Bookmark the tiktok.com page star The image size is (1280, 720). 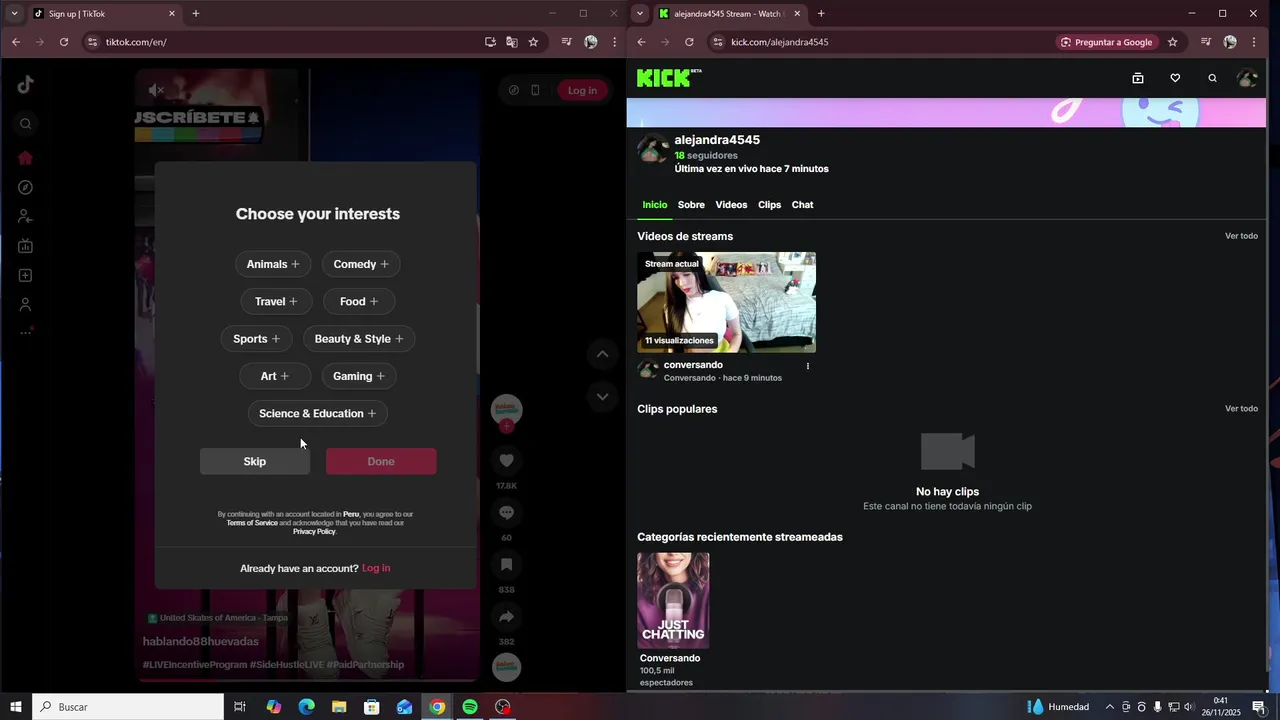click(533, 42)
